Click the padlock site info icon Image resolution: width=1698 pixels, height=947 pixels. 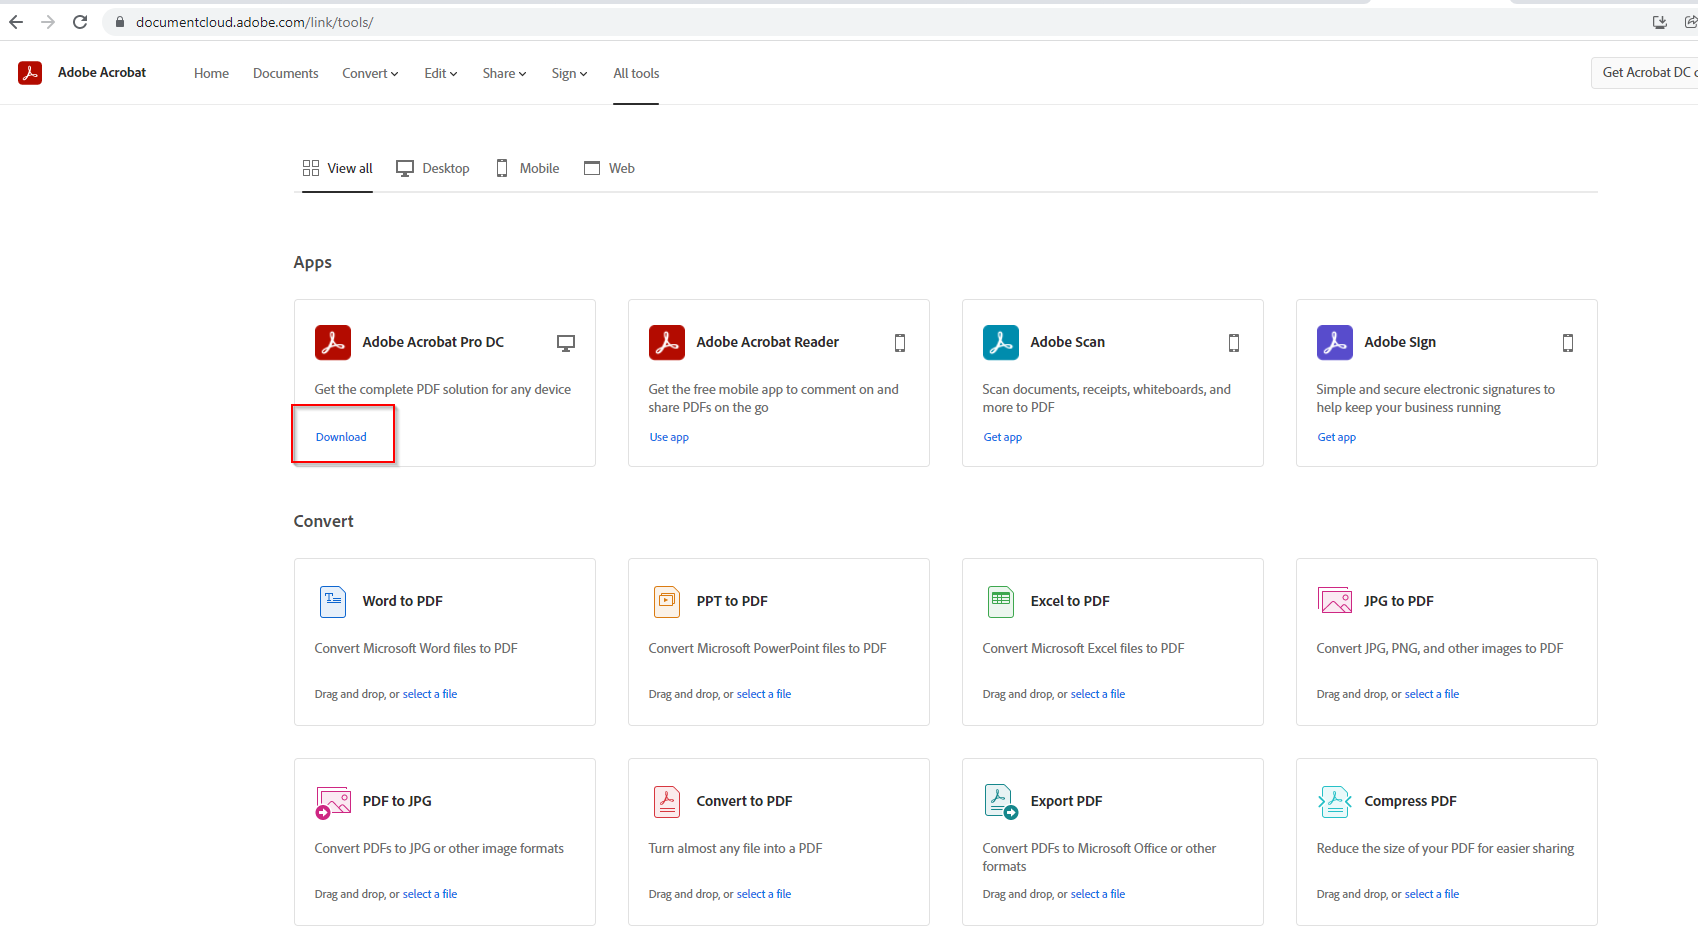point(120,22)
